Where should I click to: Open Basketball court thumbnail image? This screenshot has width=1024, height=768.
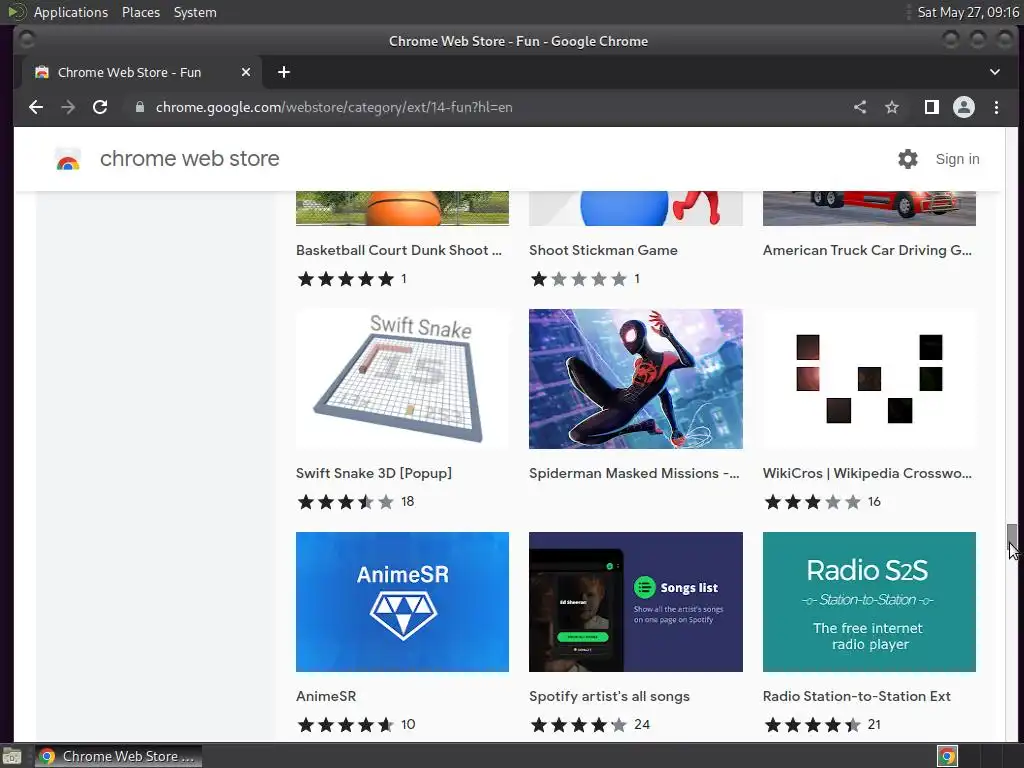pyautogui.click(x=402, y=208)
